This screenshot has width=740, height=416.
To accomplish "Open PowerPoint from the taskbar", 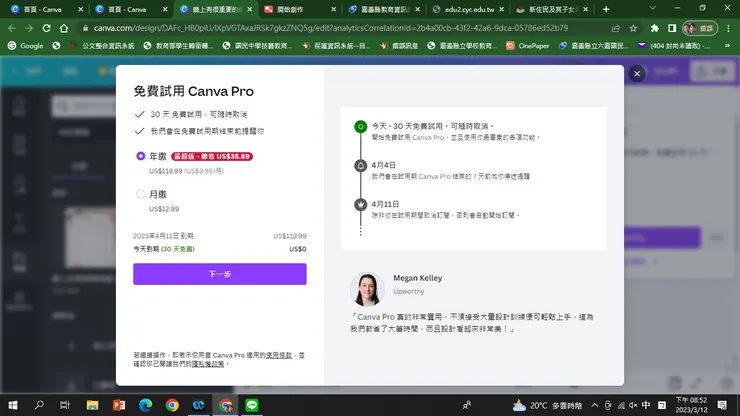I will tap(119, 405).
